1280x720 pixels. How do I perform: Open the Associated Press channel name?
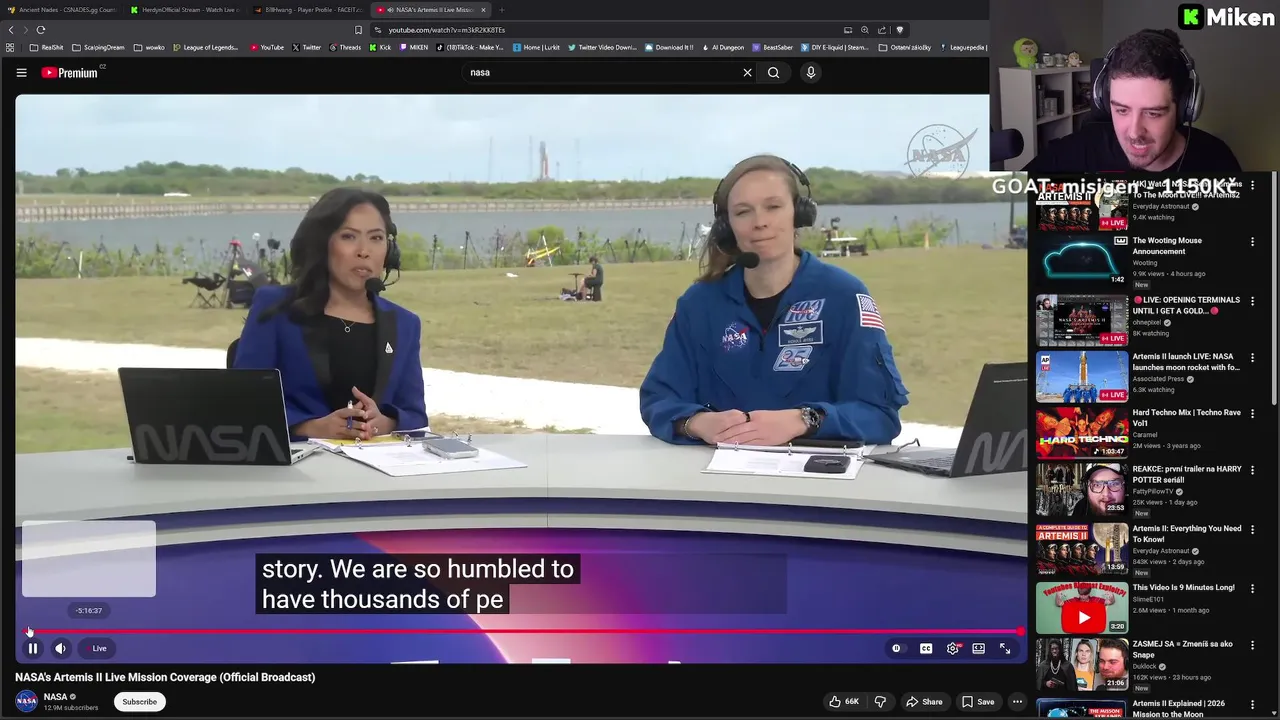coord(1160,379)
